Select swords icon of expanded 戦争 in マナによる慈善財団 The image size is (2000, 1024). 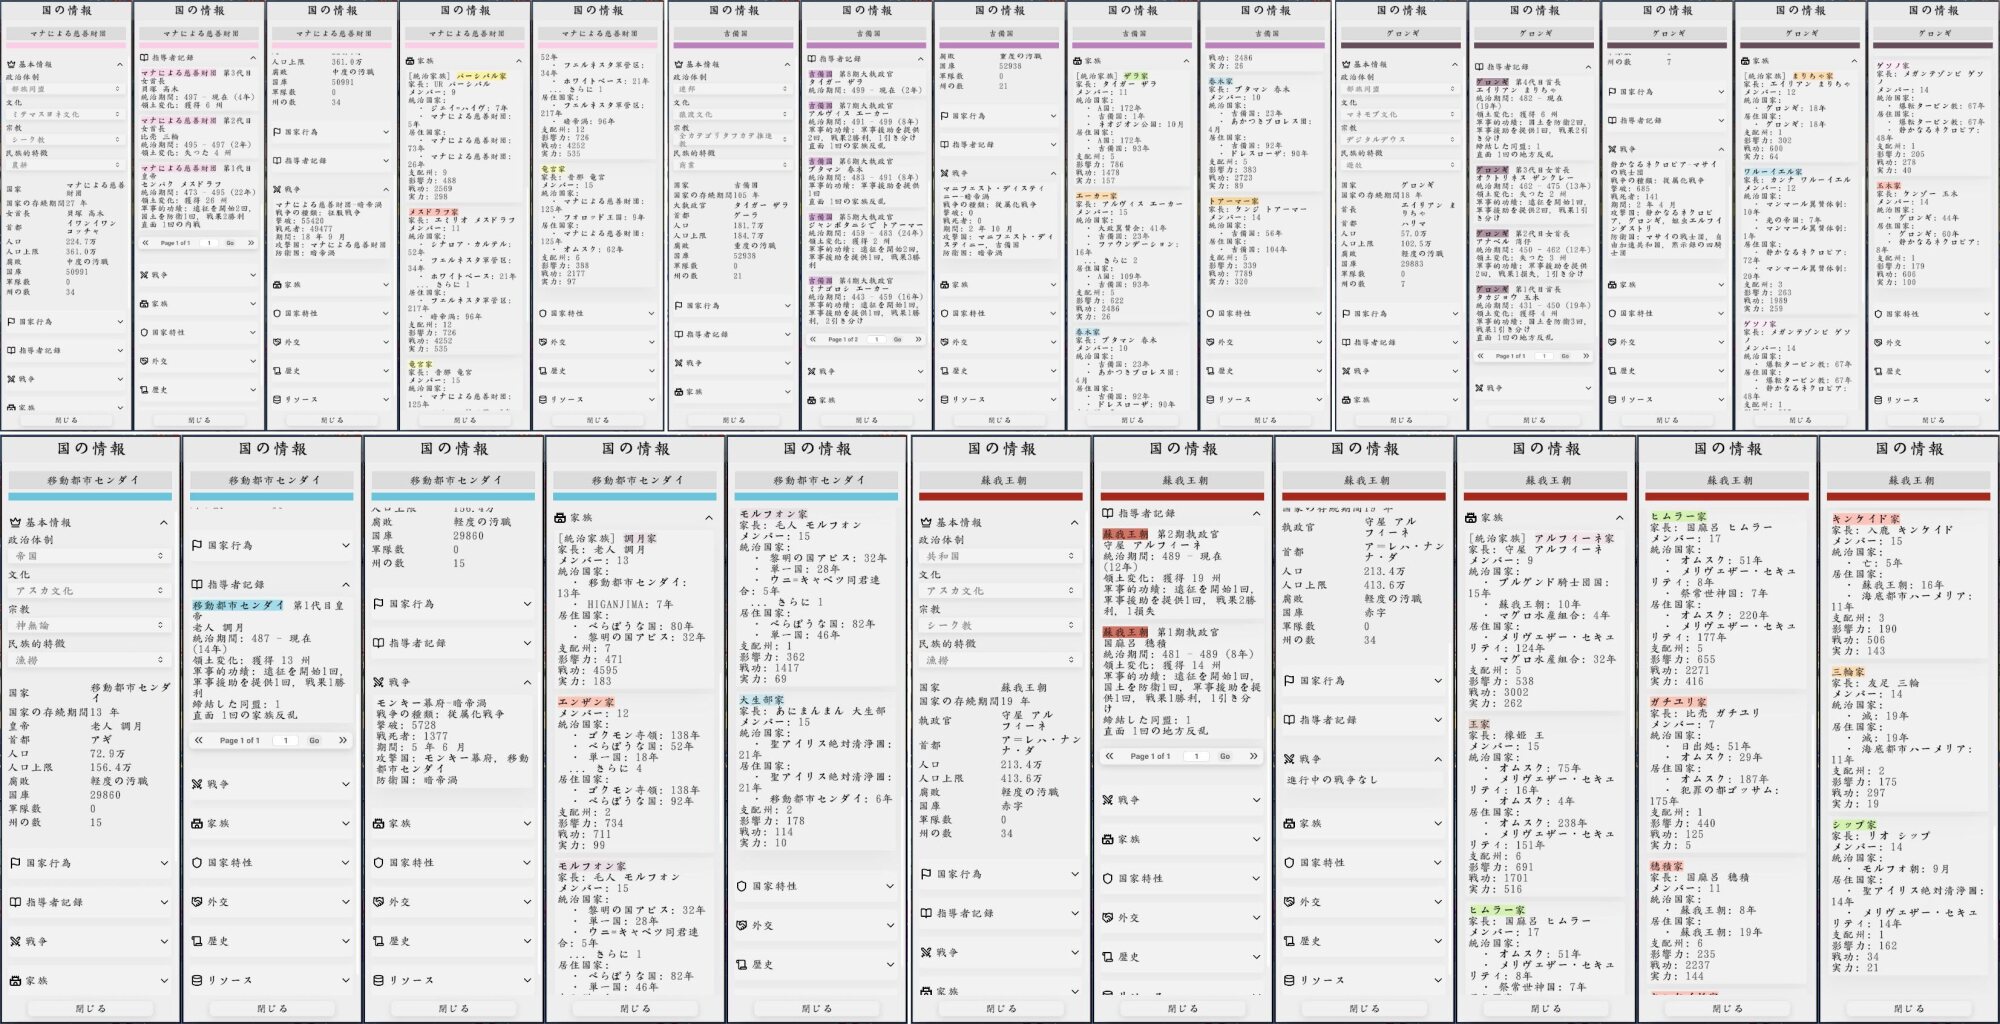coord(277,188)
